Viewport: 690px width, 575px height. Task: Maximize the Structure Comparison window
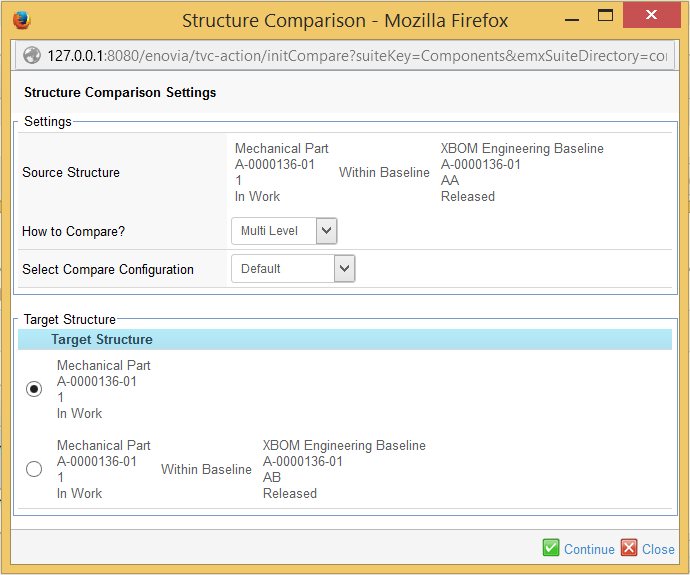click(x=604, y=16)
